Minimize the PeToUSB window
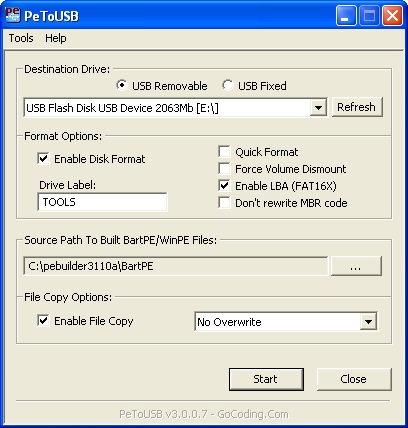The image size is (408, 428). click(x=346, y=16)
